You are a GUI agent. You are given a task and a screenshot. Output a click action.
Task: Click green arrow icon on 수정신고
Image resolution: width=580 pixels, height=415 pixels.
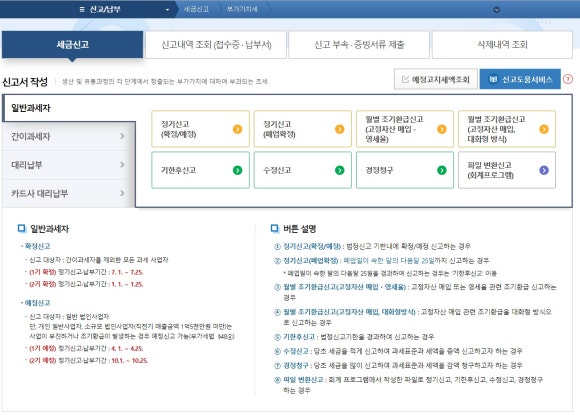point(340,170)
